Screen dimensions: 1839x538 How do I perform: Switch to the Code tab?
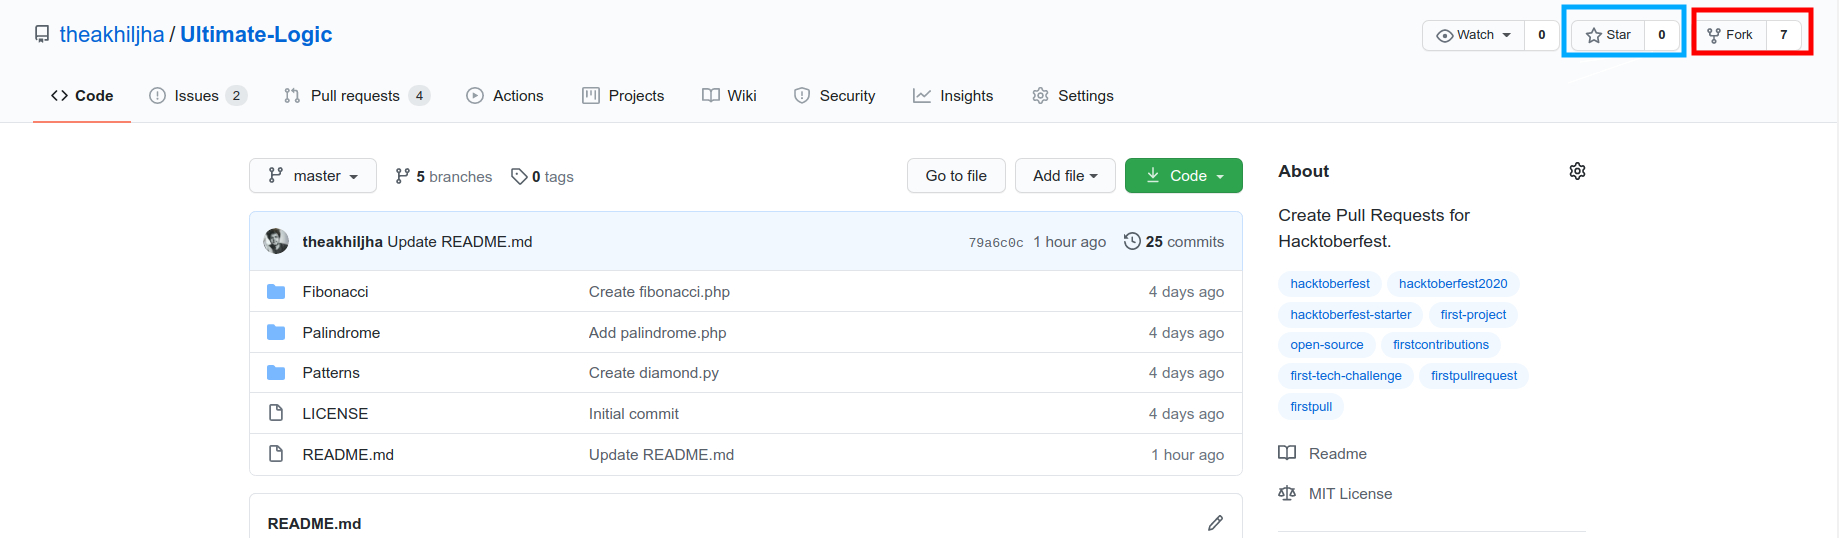tap(82, 96)
